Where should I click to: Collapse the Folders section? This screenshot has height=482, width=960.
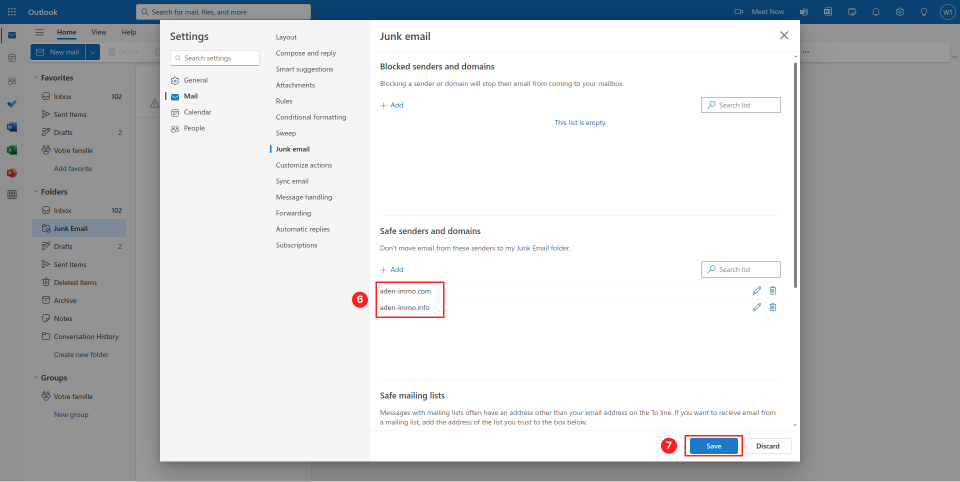(36, 192)
